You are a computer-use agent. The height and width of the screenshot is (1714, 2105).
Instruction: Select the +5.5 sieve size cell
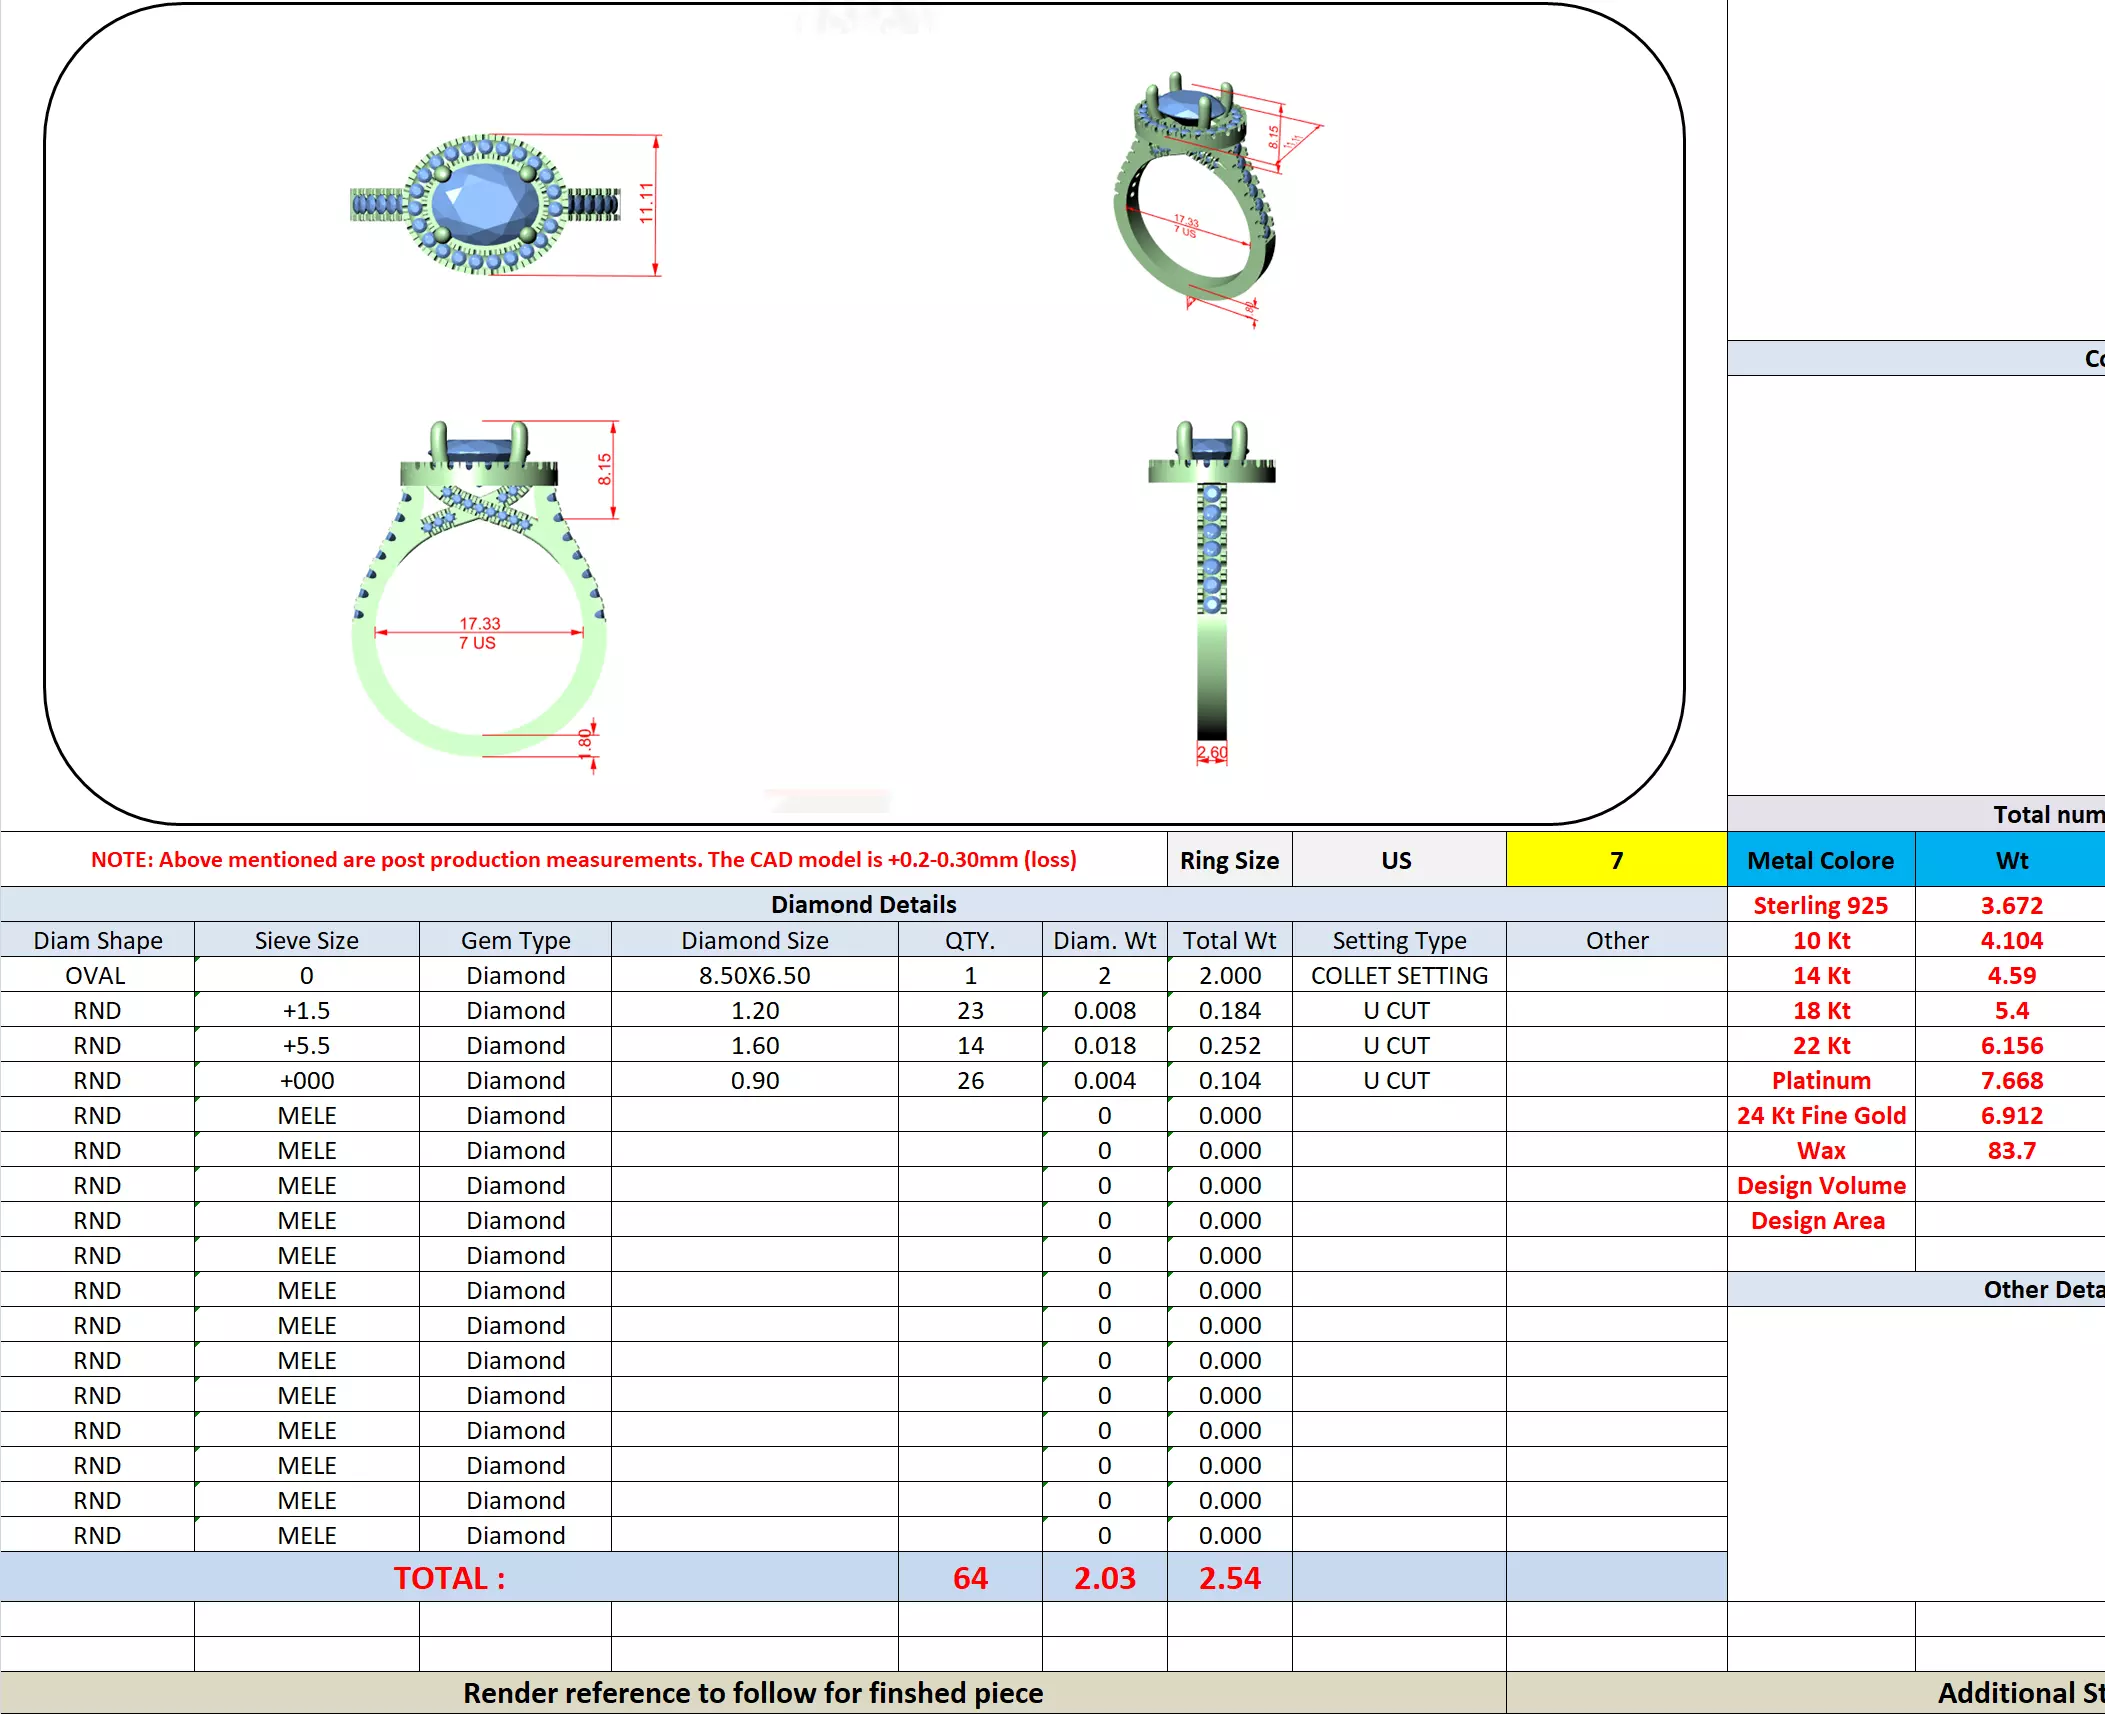click(306, 1045)
